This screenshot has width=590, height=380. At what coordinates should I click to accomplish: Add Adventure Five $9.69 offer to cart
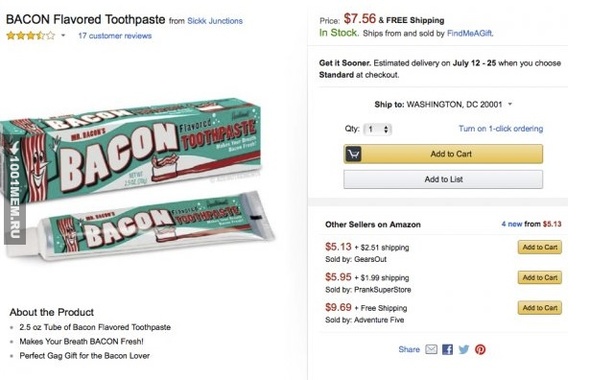pos(540,308)
